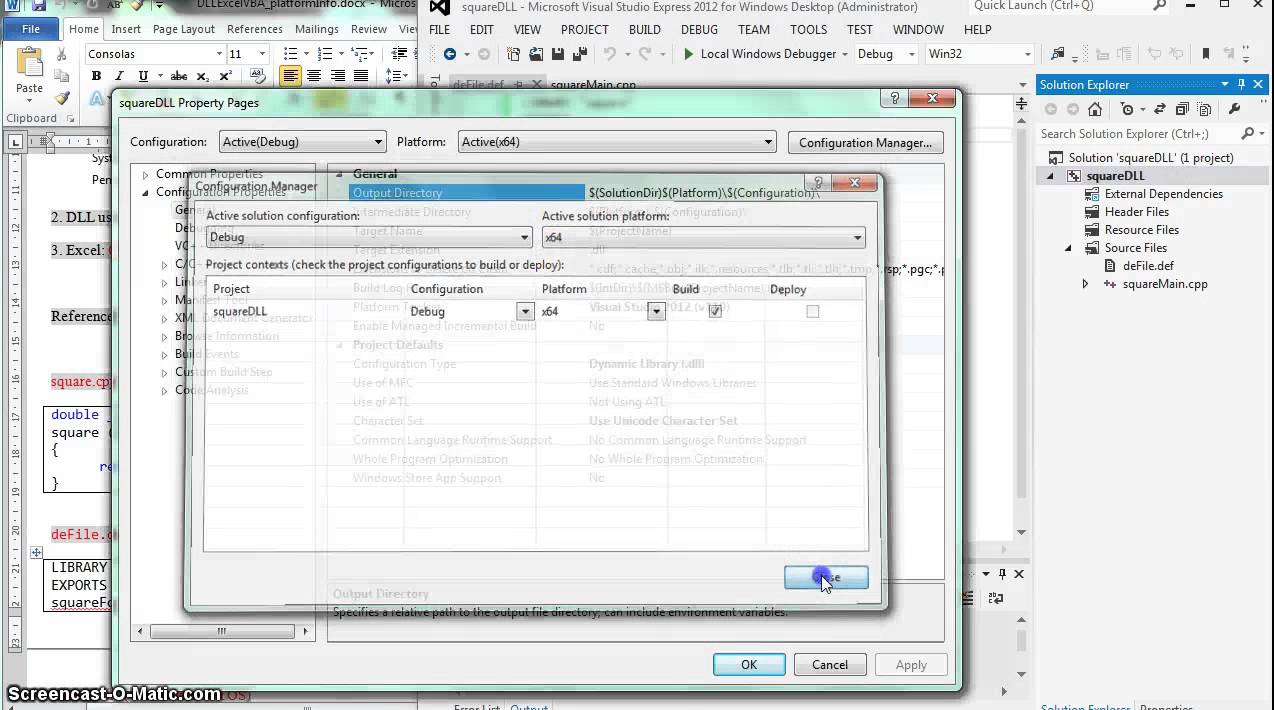Screen dimensions: 1274x710
Task: Open squareDLL project Configuration dropdown
Action: point(525,311)
